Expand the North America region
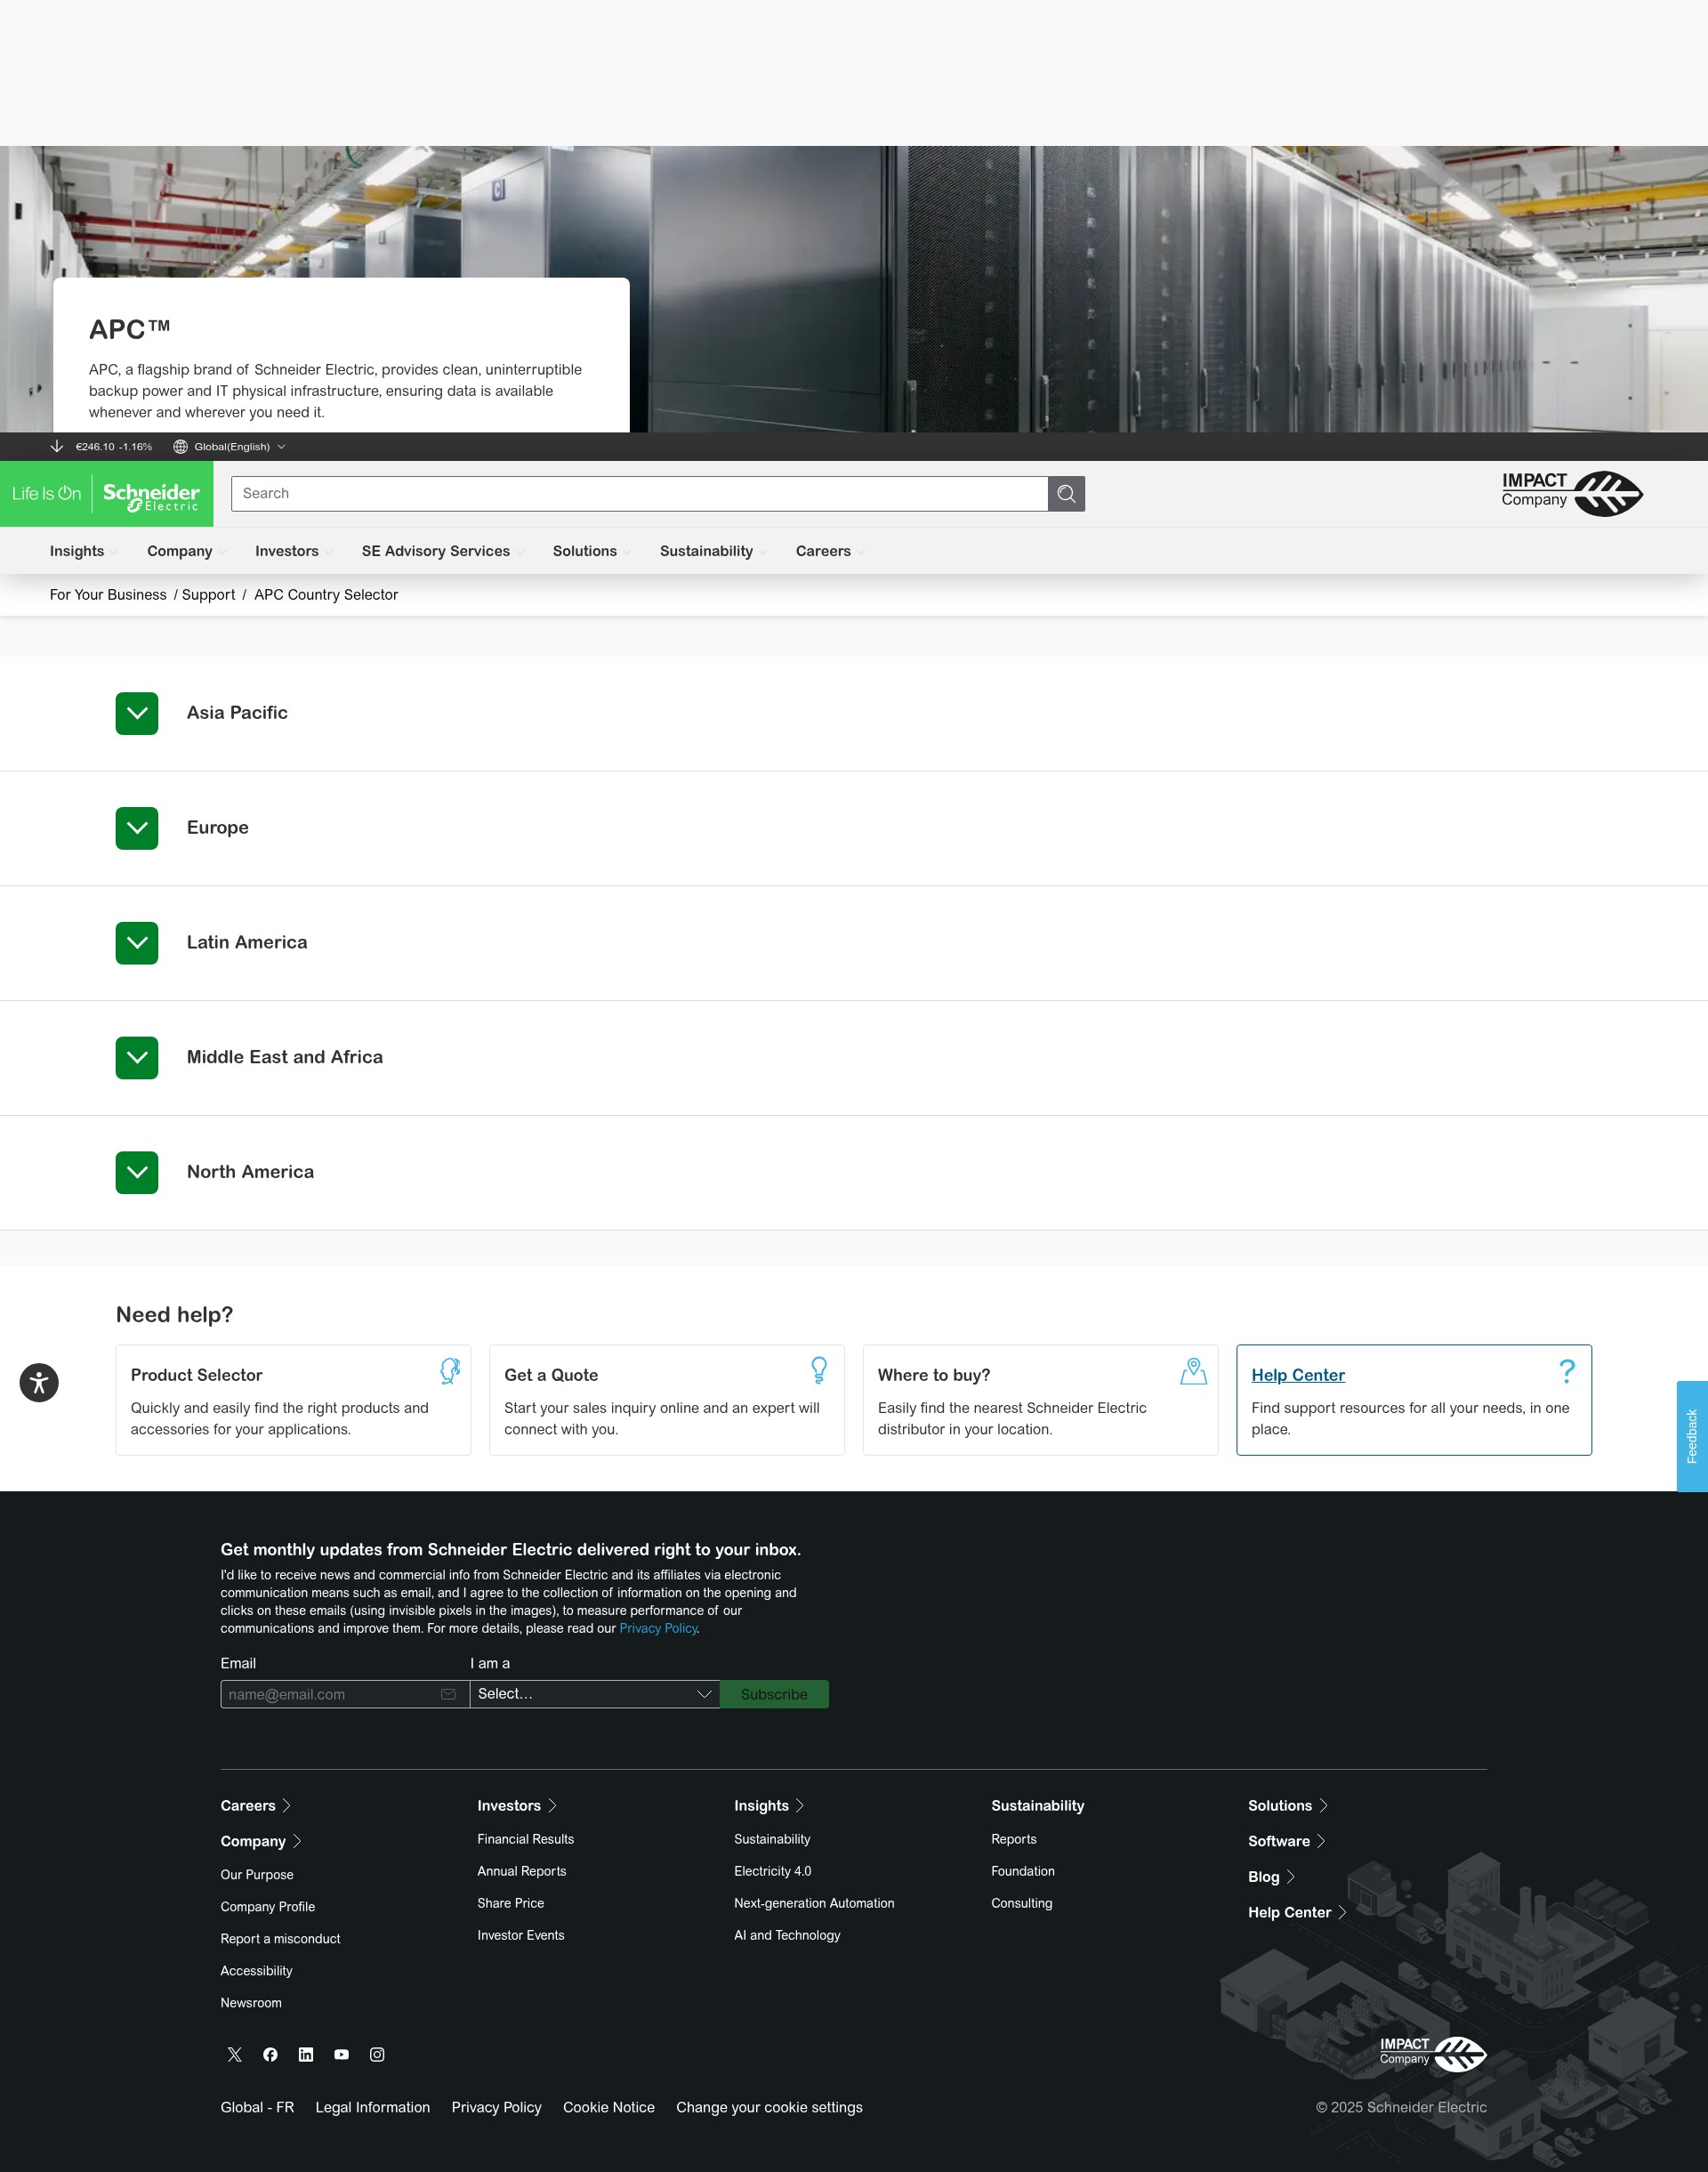This screenshot has height=2172, width=1708. [x=137, y=1173]
